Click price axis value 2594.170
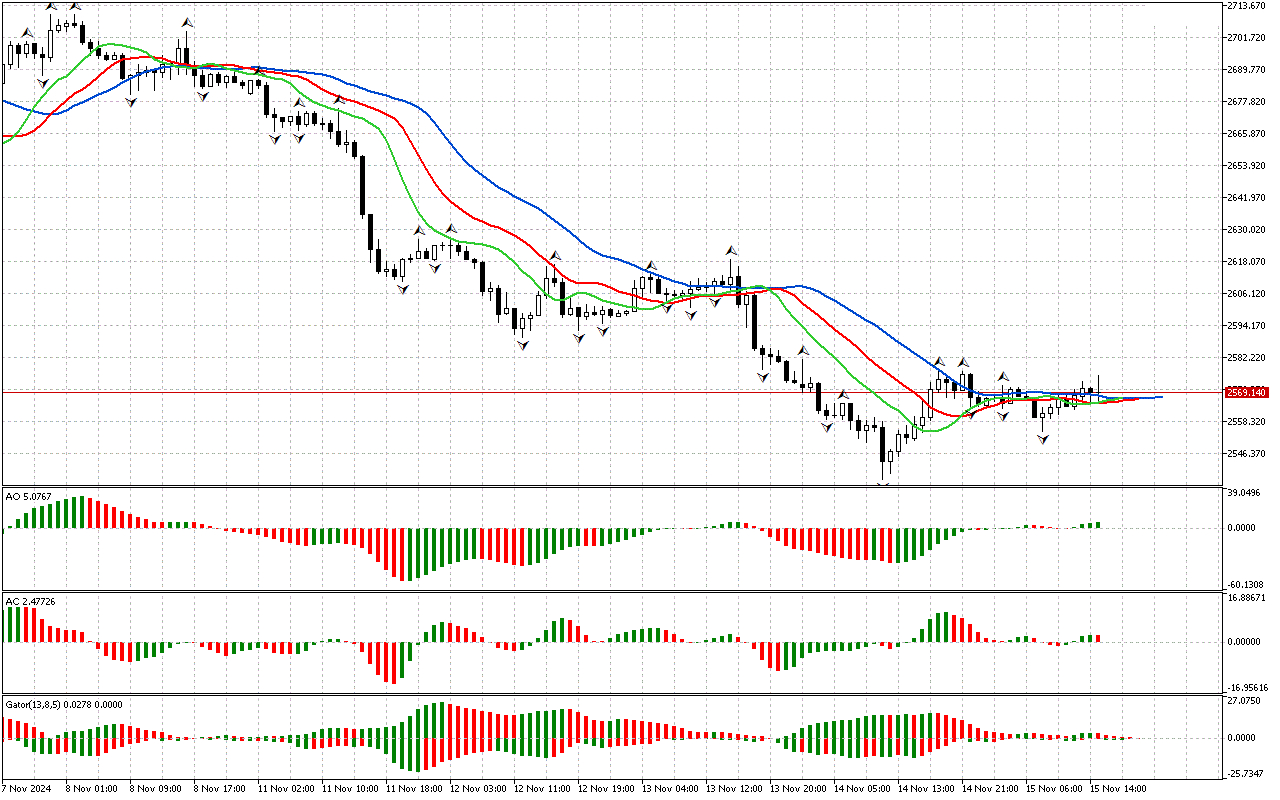This screenshot has width=1280, height=800. [1248, 326]
